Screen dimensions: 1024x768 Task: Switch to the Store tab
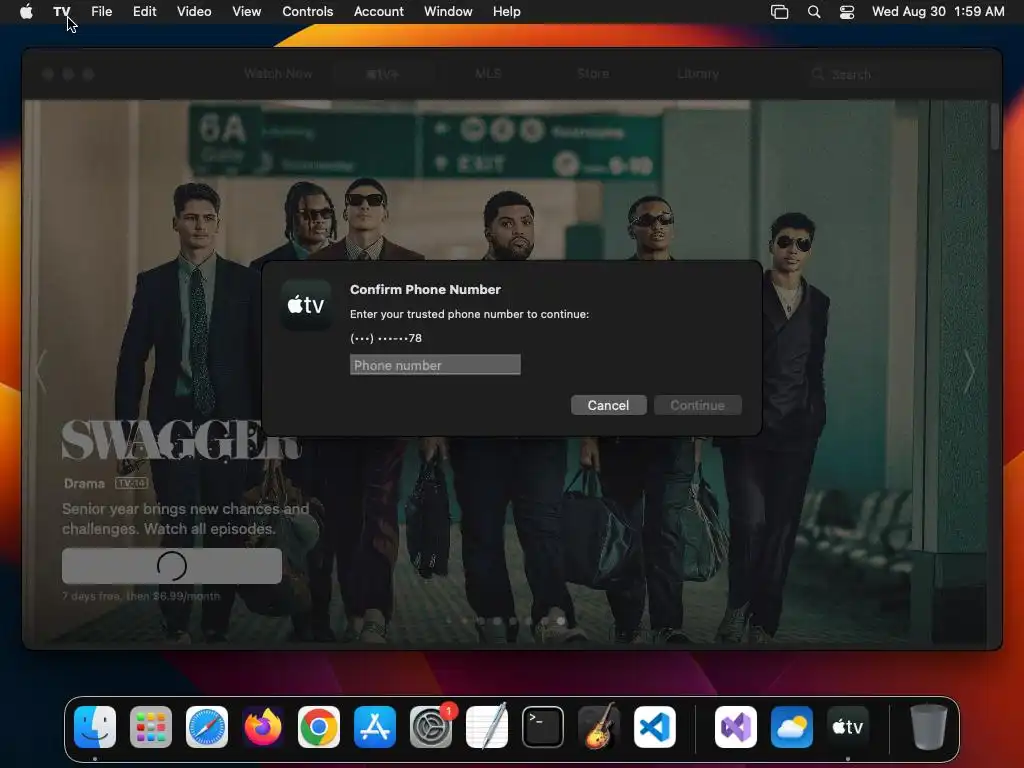click(x=593, y=74)
